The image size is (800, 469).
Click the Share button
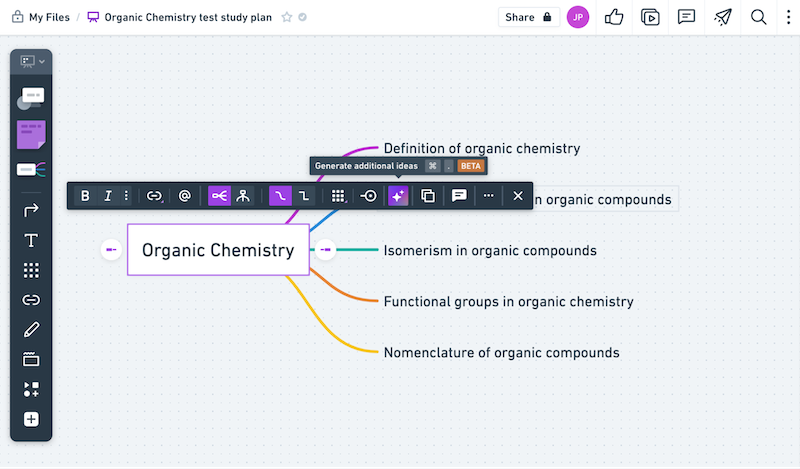[528, 17]
